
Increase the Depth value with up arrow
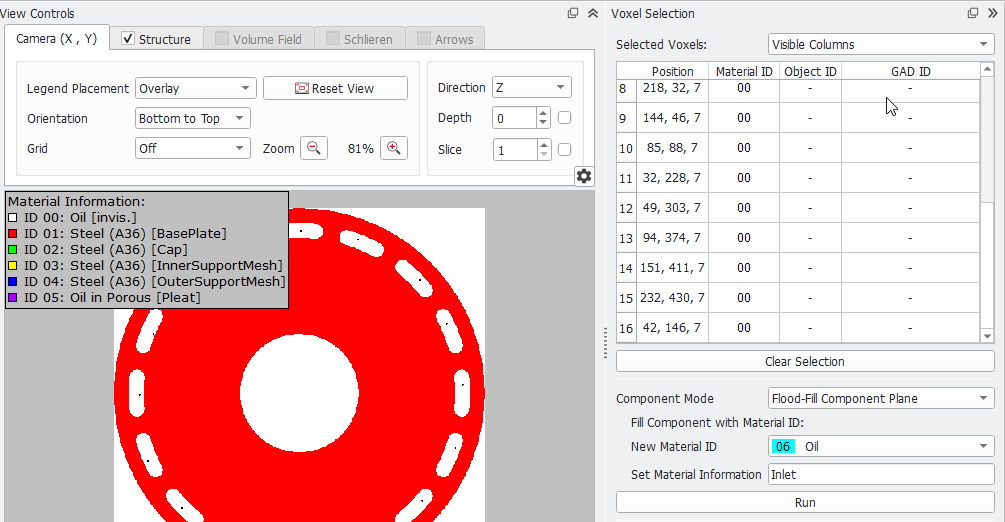coord(544,113)
